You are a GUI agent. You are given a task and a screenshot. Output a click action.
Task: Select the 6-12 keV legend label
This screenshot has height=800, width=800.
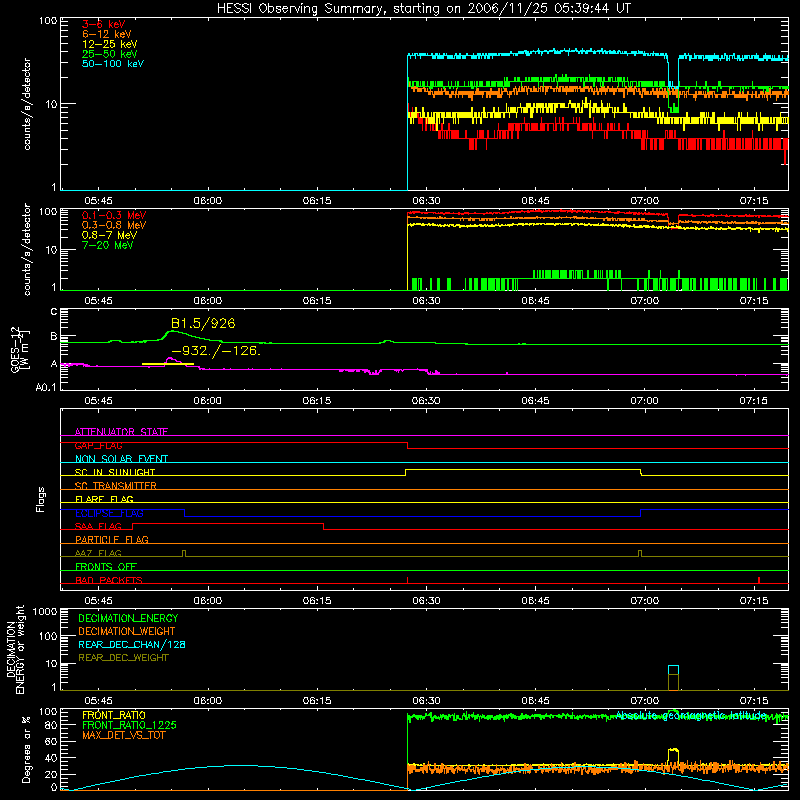click(x=107, y=34)
